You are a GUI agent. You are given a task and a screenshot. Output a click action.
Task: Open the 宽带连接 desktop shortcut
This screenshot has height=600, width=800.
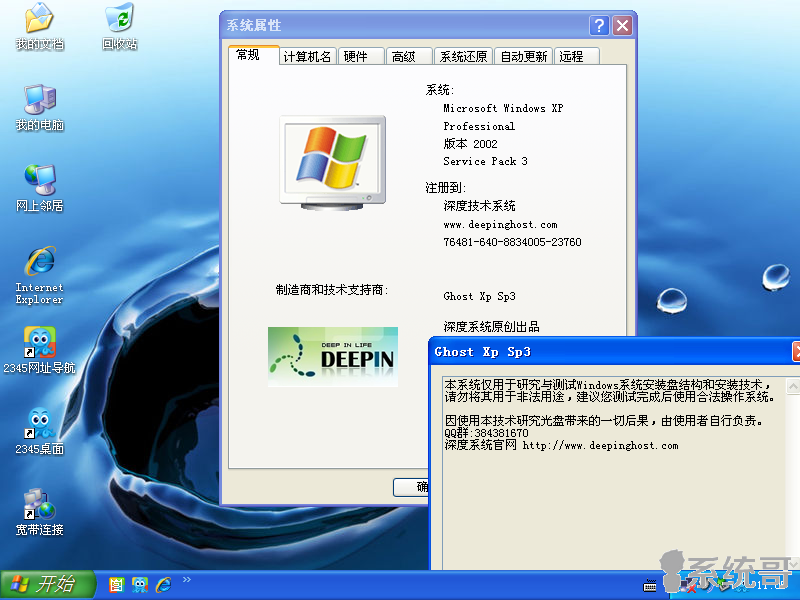pyautogui.click(x=39, y=512)
